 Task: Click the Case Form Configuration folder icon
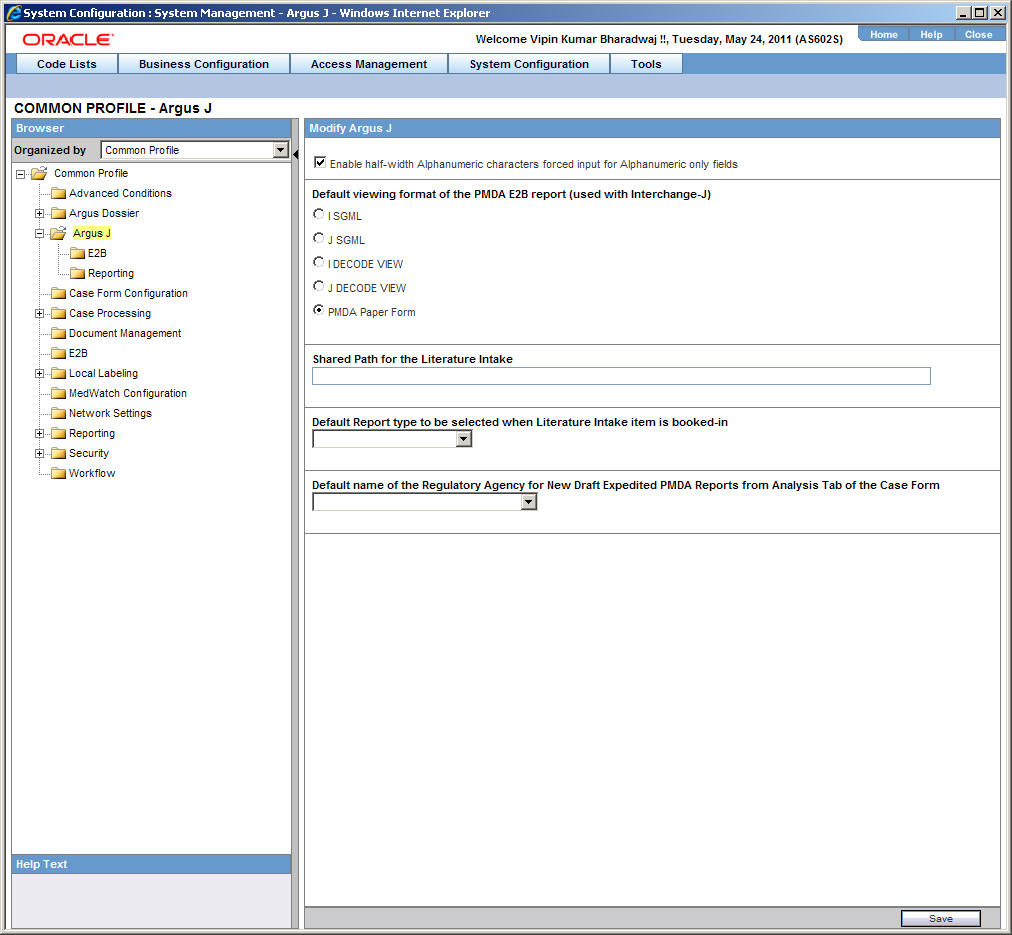(x=59, y=293)
